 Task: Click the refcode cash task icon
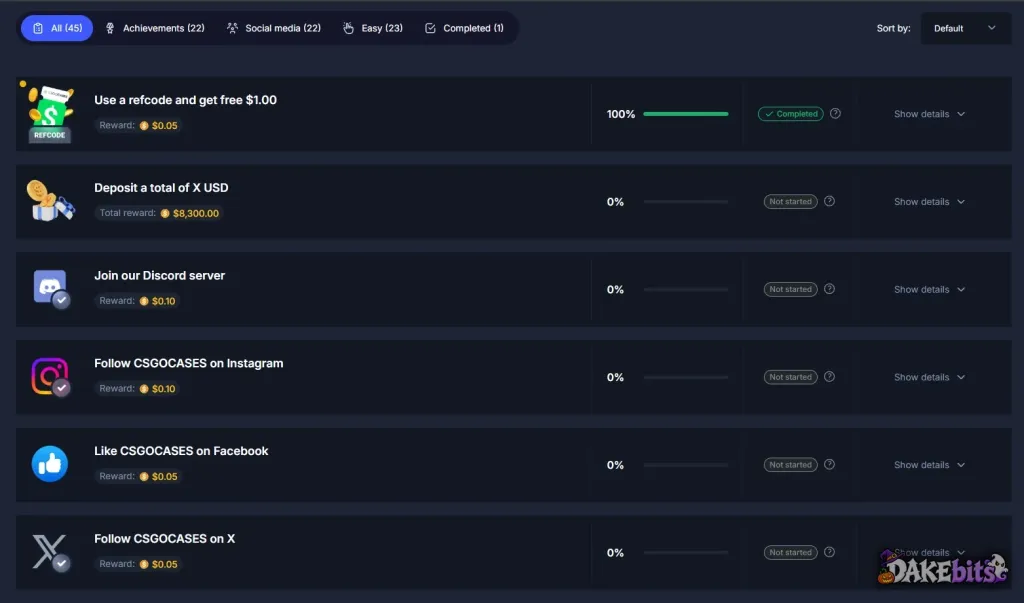[x=50, y=114]
